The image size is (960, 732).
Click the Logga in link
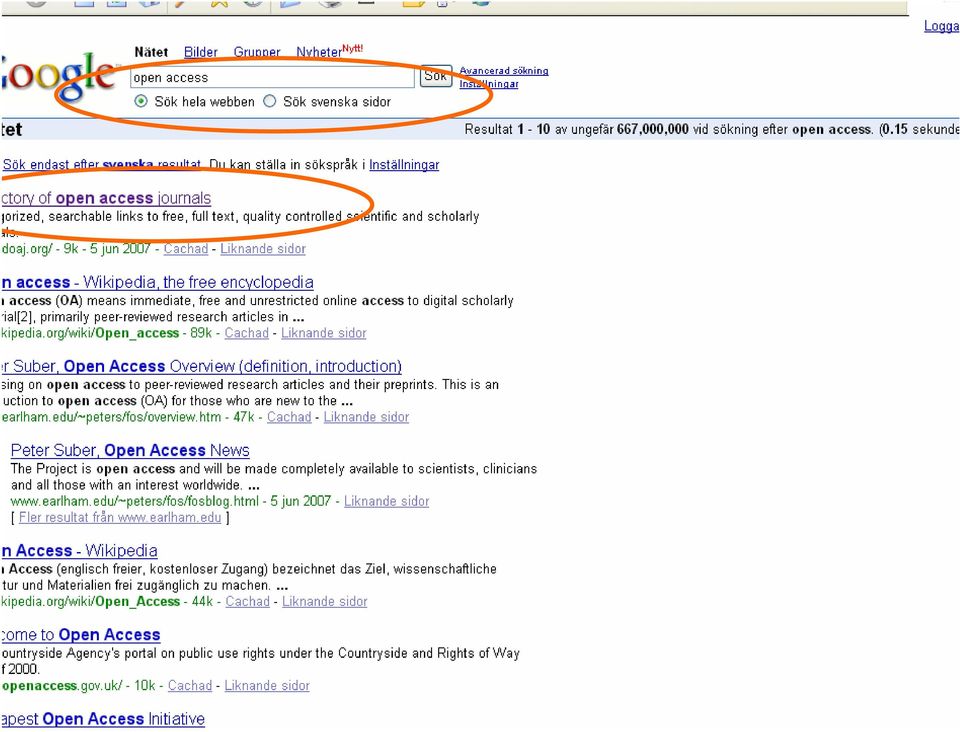[942, 26]
